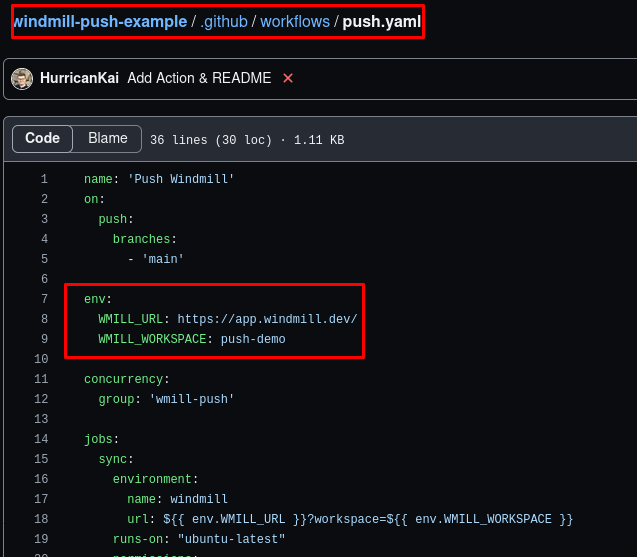Select line number 8
This screenshot has height=557, width=637.
[x=44, y=319]
